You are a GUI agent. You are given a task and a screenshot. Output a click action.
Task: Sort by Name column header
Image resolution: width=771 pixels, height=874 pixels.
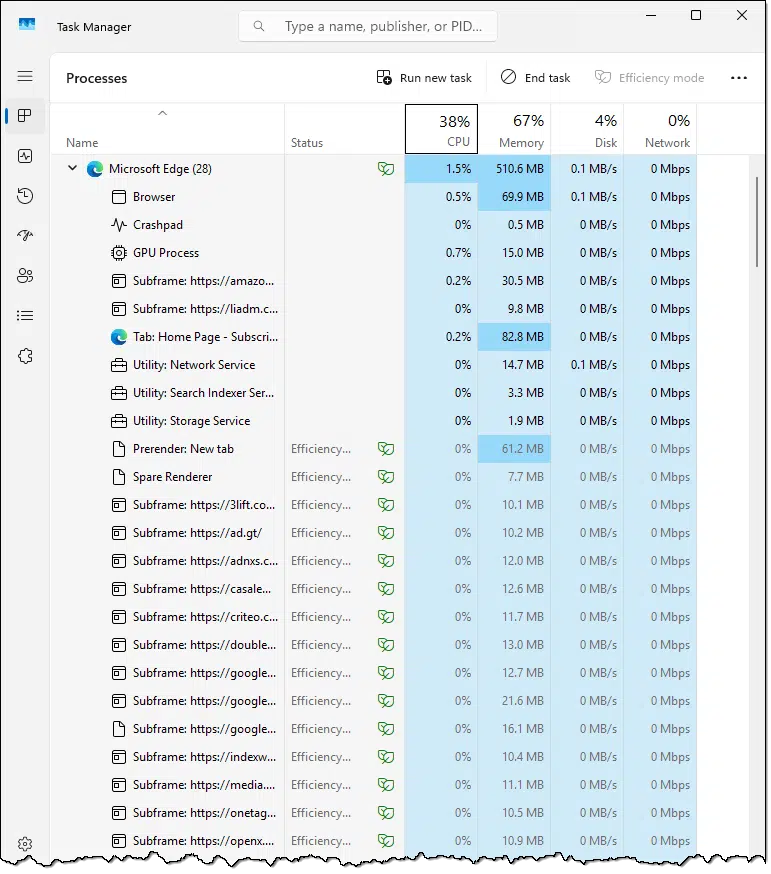[x=167, y=129]
